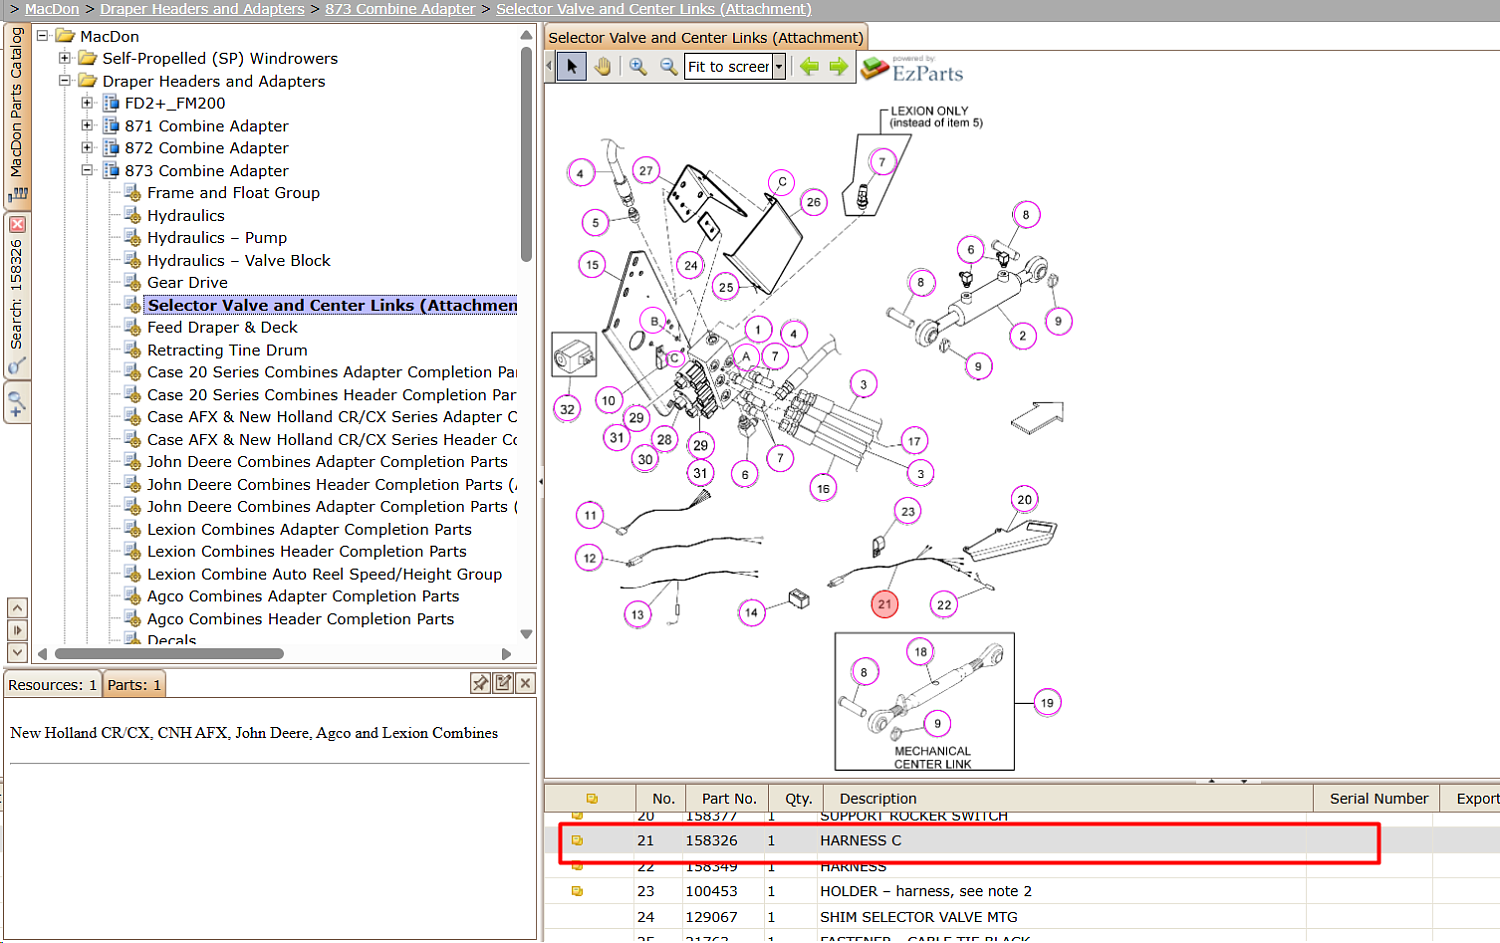Click callout 15 on the diagram
This screenshot has height=943, width=1500.
[592, 265]
